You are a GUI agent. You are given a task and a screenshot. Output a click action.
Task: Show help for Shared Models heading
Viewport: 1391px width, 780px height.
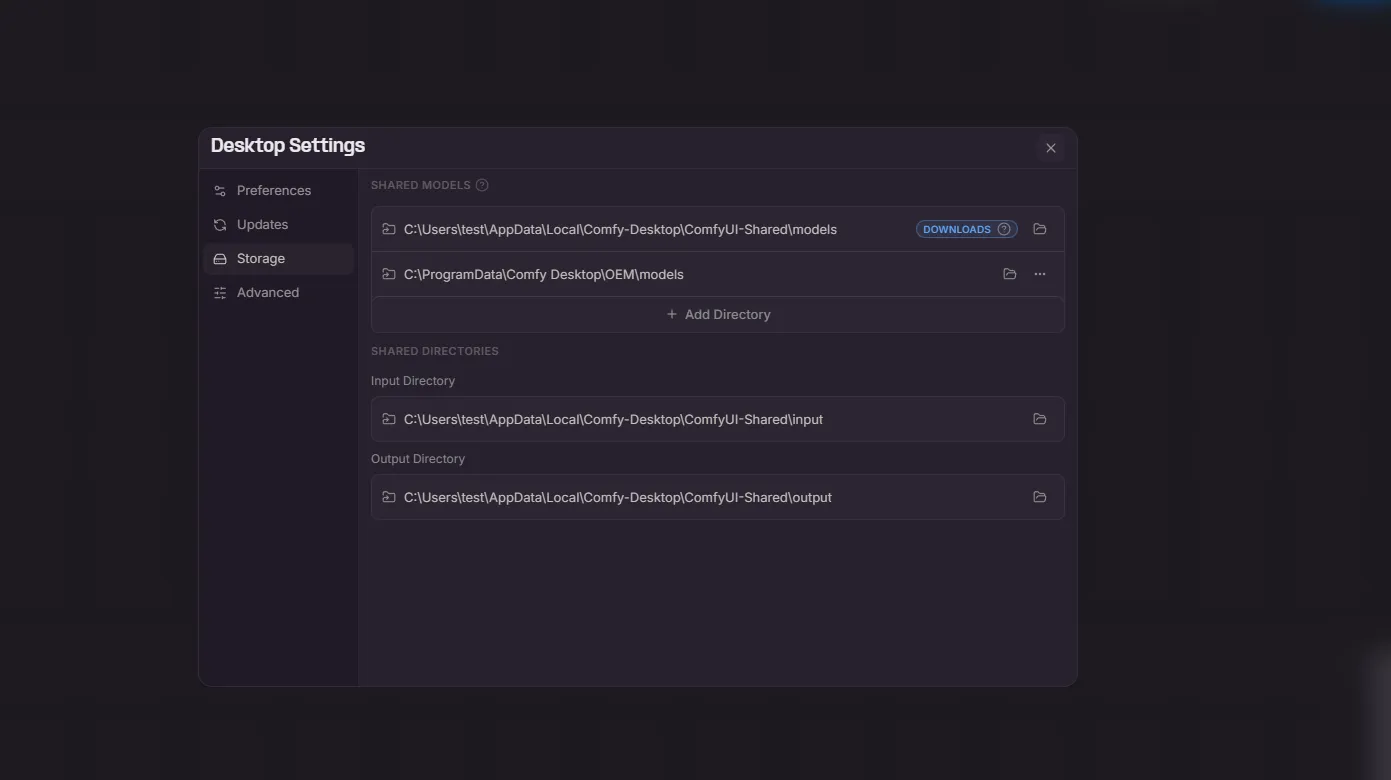(x=482, y=185)
